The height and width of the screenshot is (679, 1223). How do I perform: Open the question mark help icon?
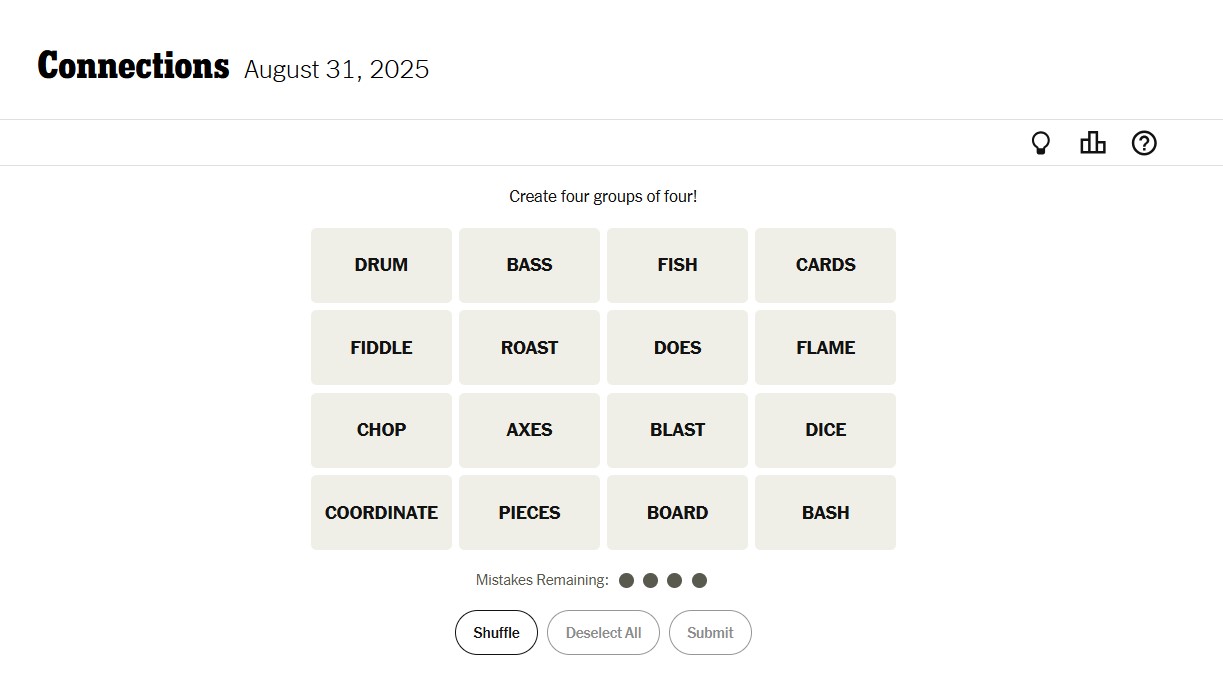1144,143
